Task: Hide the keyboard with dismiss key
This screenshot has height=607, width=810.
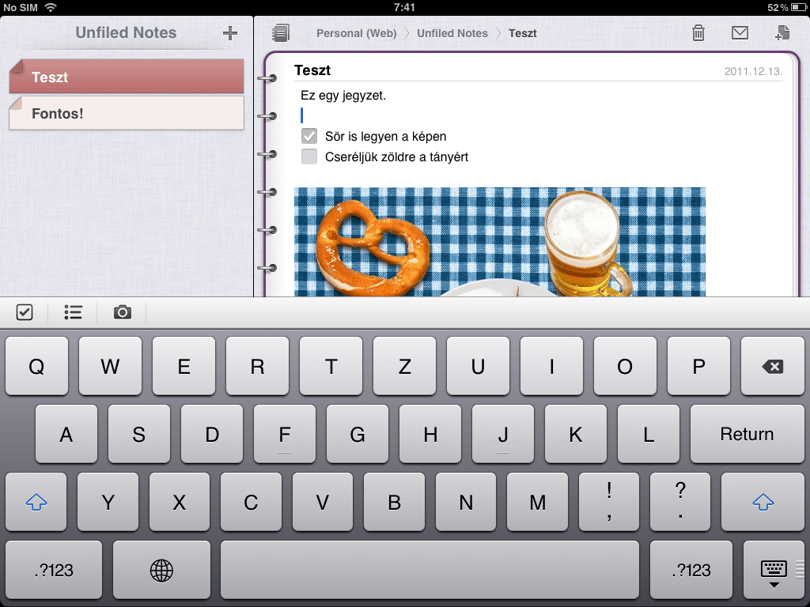Action: coord(773,570)
